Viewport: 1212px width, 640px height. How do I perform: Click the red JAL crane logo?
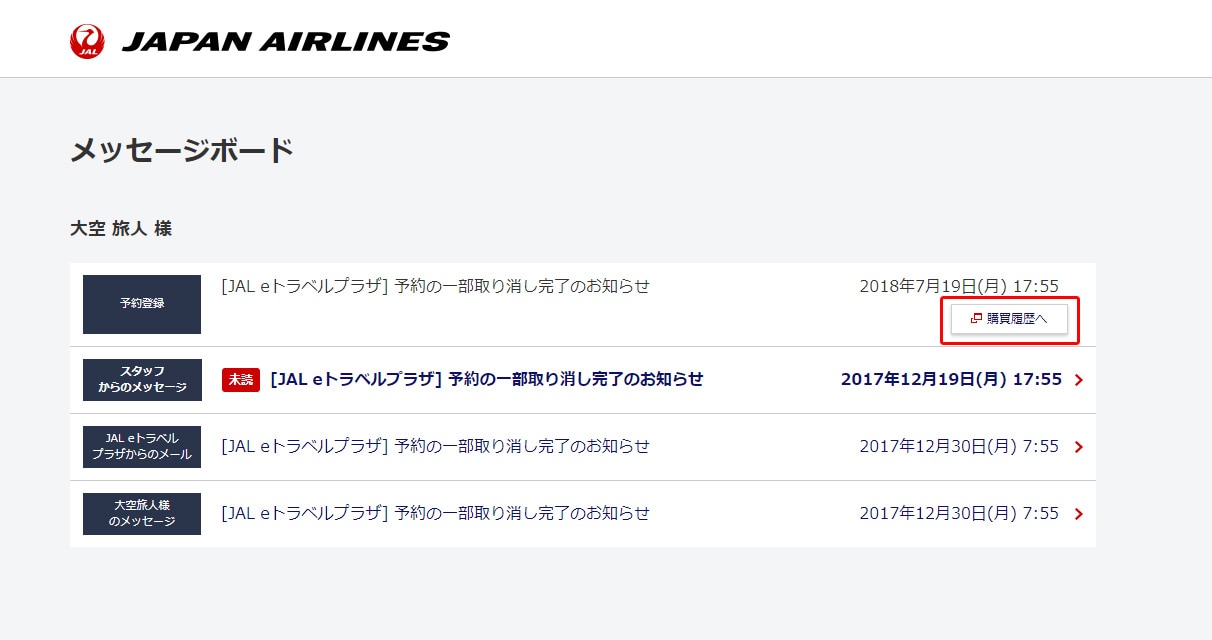pos(87,41)
